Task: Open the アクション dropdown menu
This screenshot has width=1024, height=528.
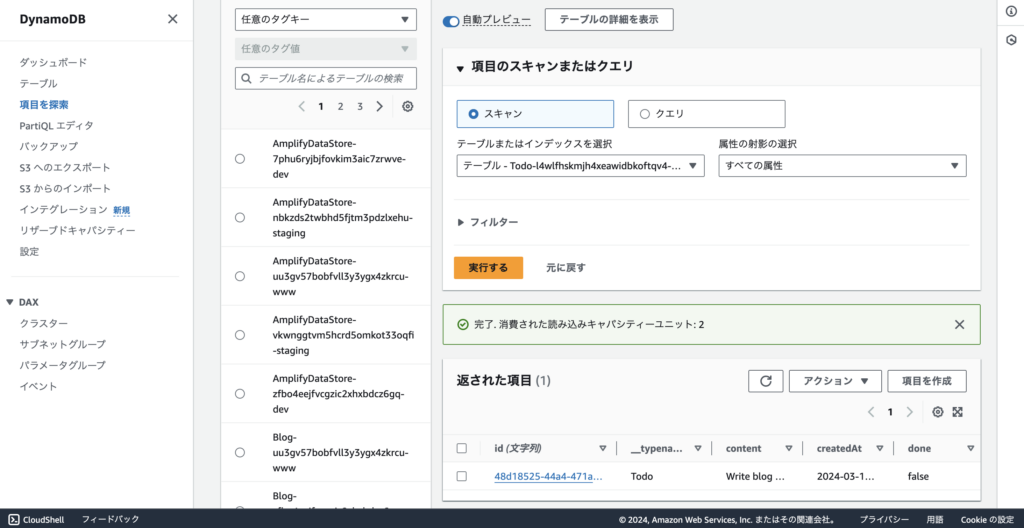Action: tap(835, 381)
